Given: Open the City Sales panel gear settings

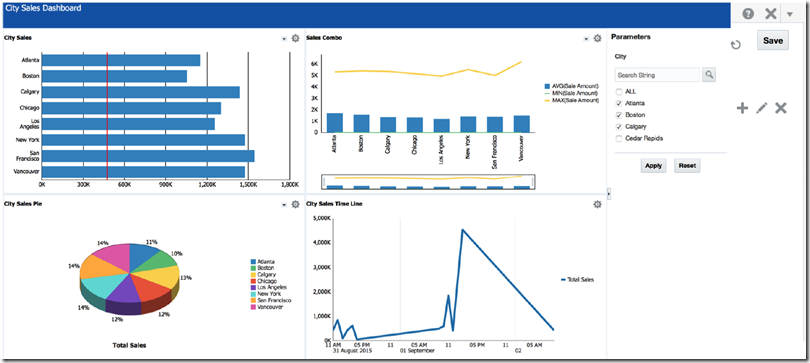Looking at the screenshot, I should pos(295,38).
